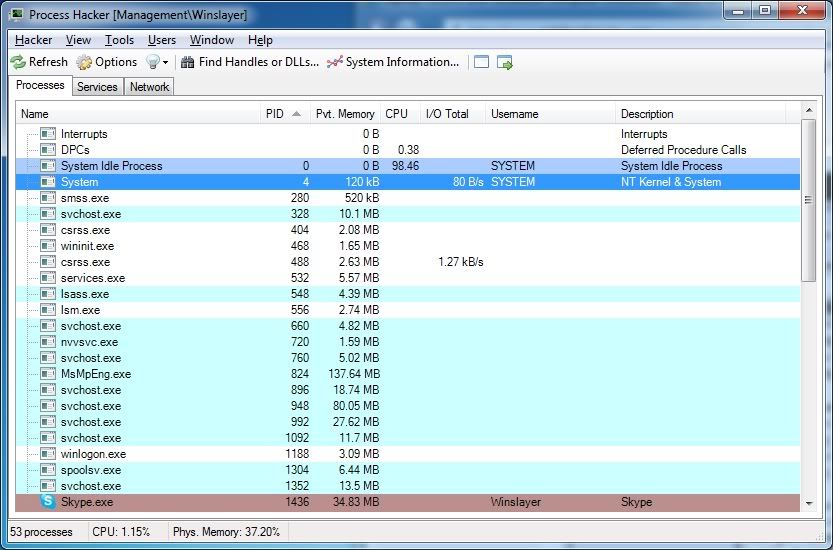Click the lsm.exe process icon
Screen dimensions: 833x550
coord(48,310)
